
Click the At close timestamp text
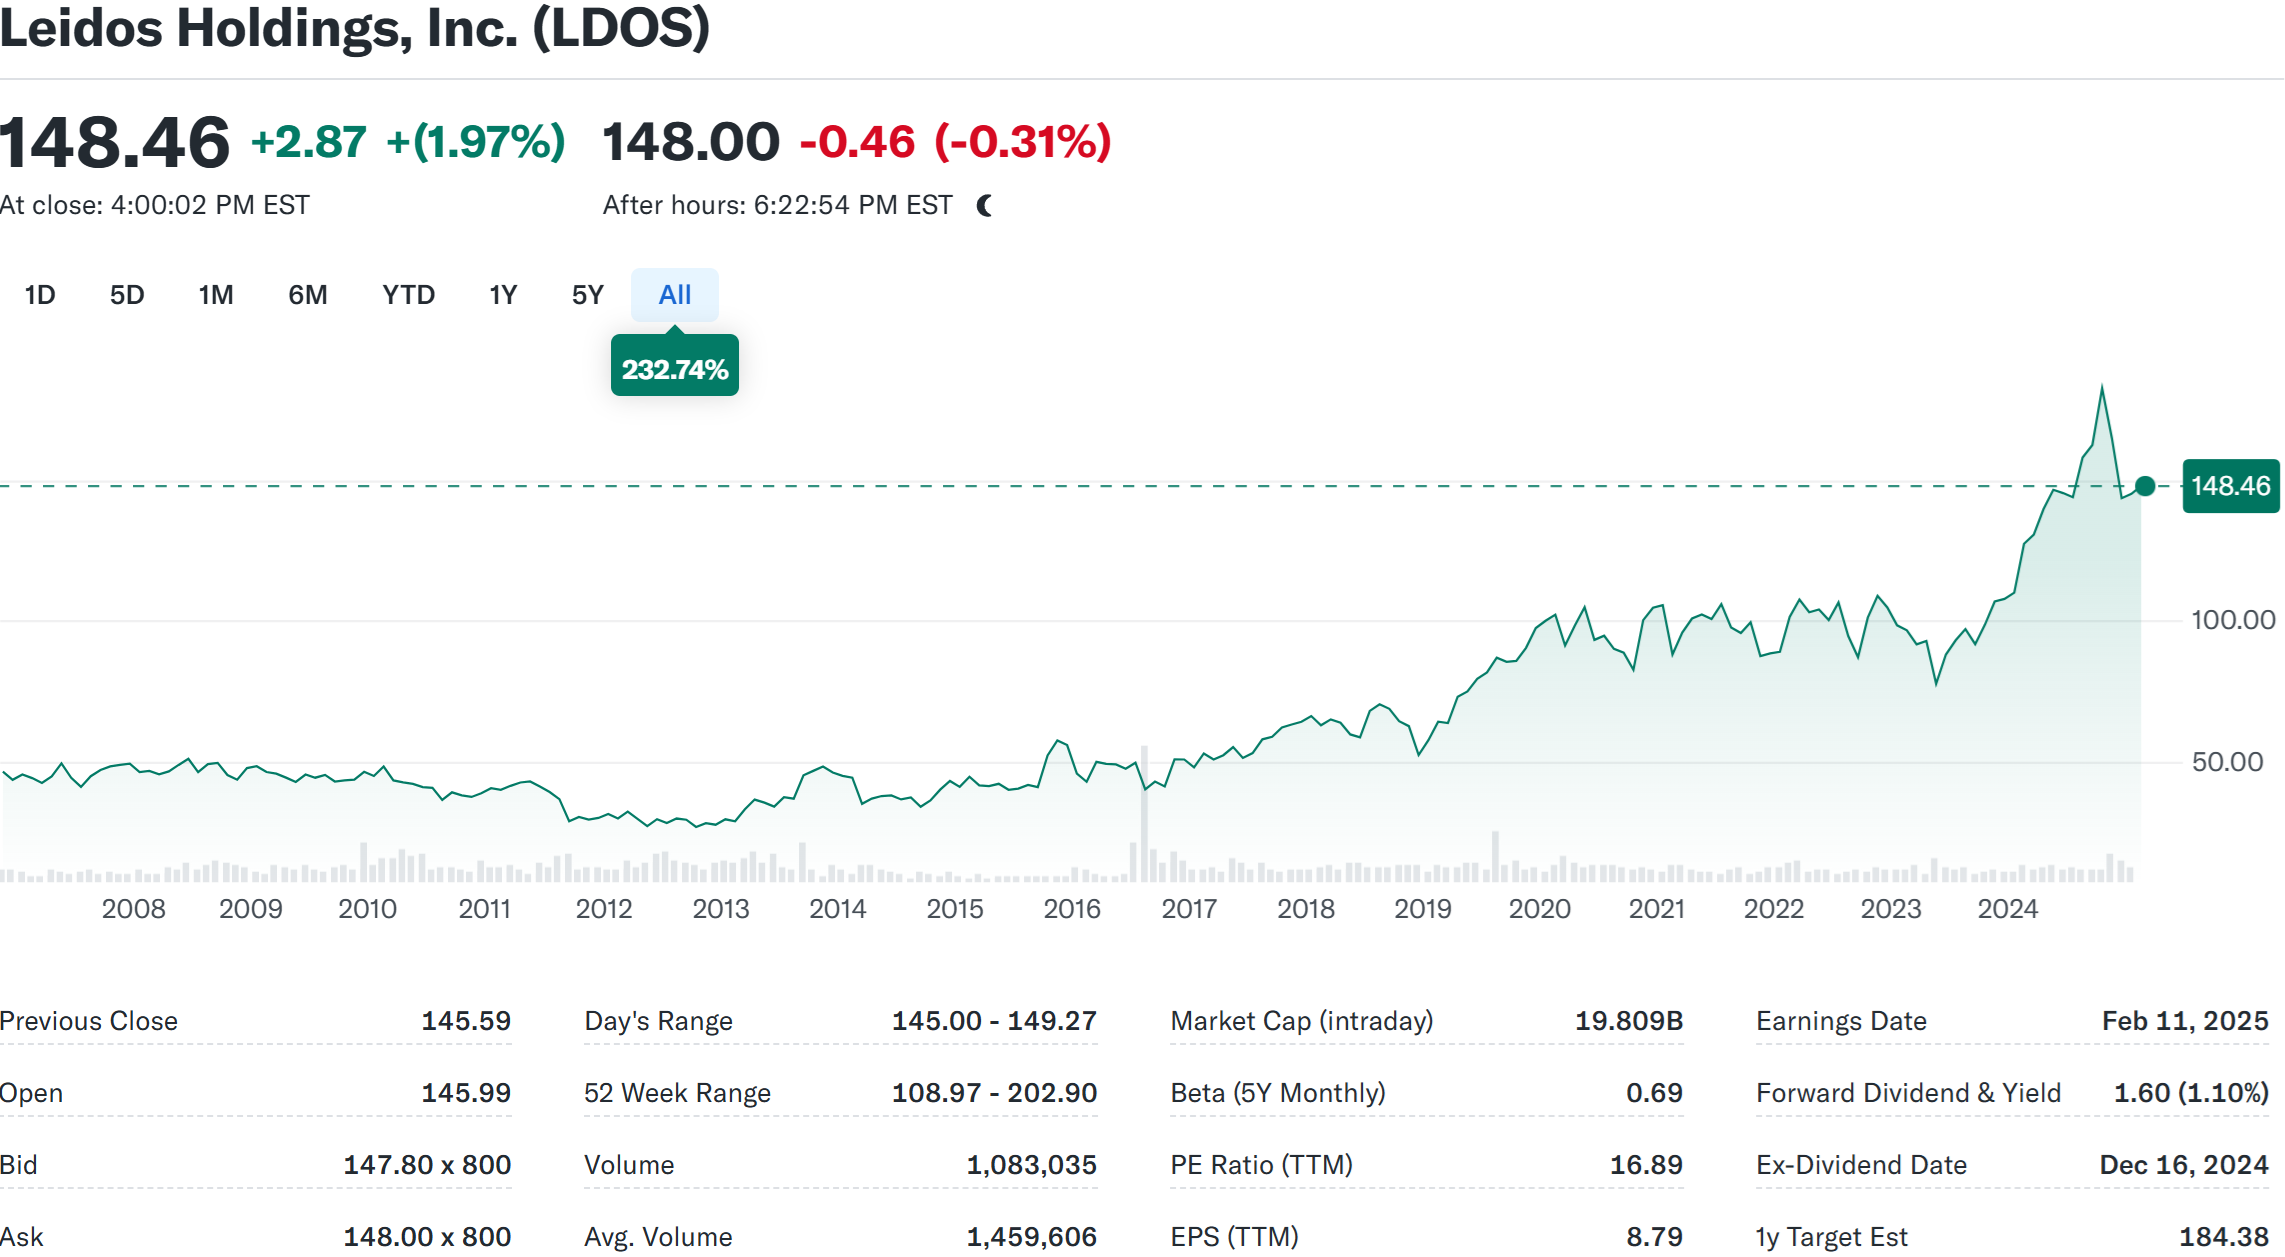[155, 205]
